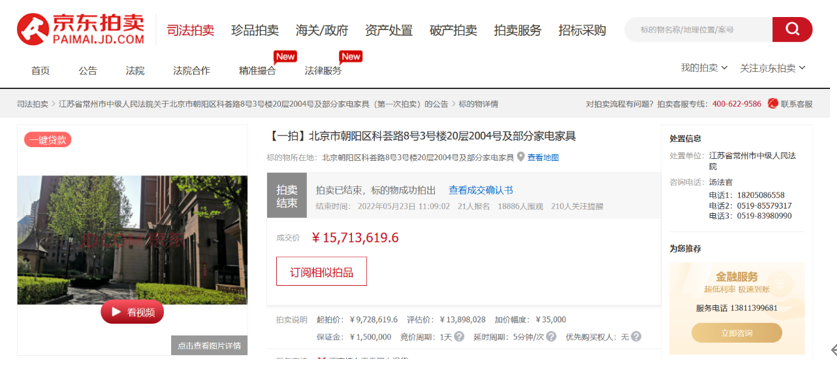Click the 汤法官 contact name
The image size is (837, 366).
point(721,182)
